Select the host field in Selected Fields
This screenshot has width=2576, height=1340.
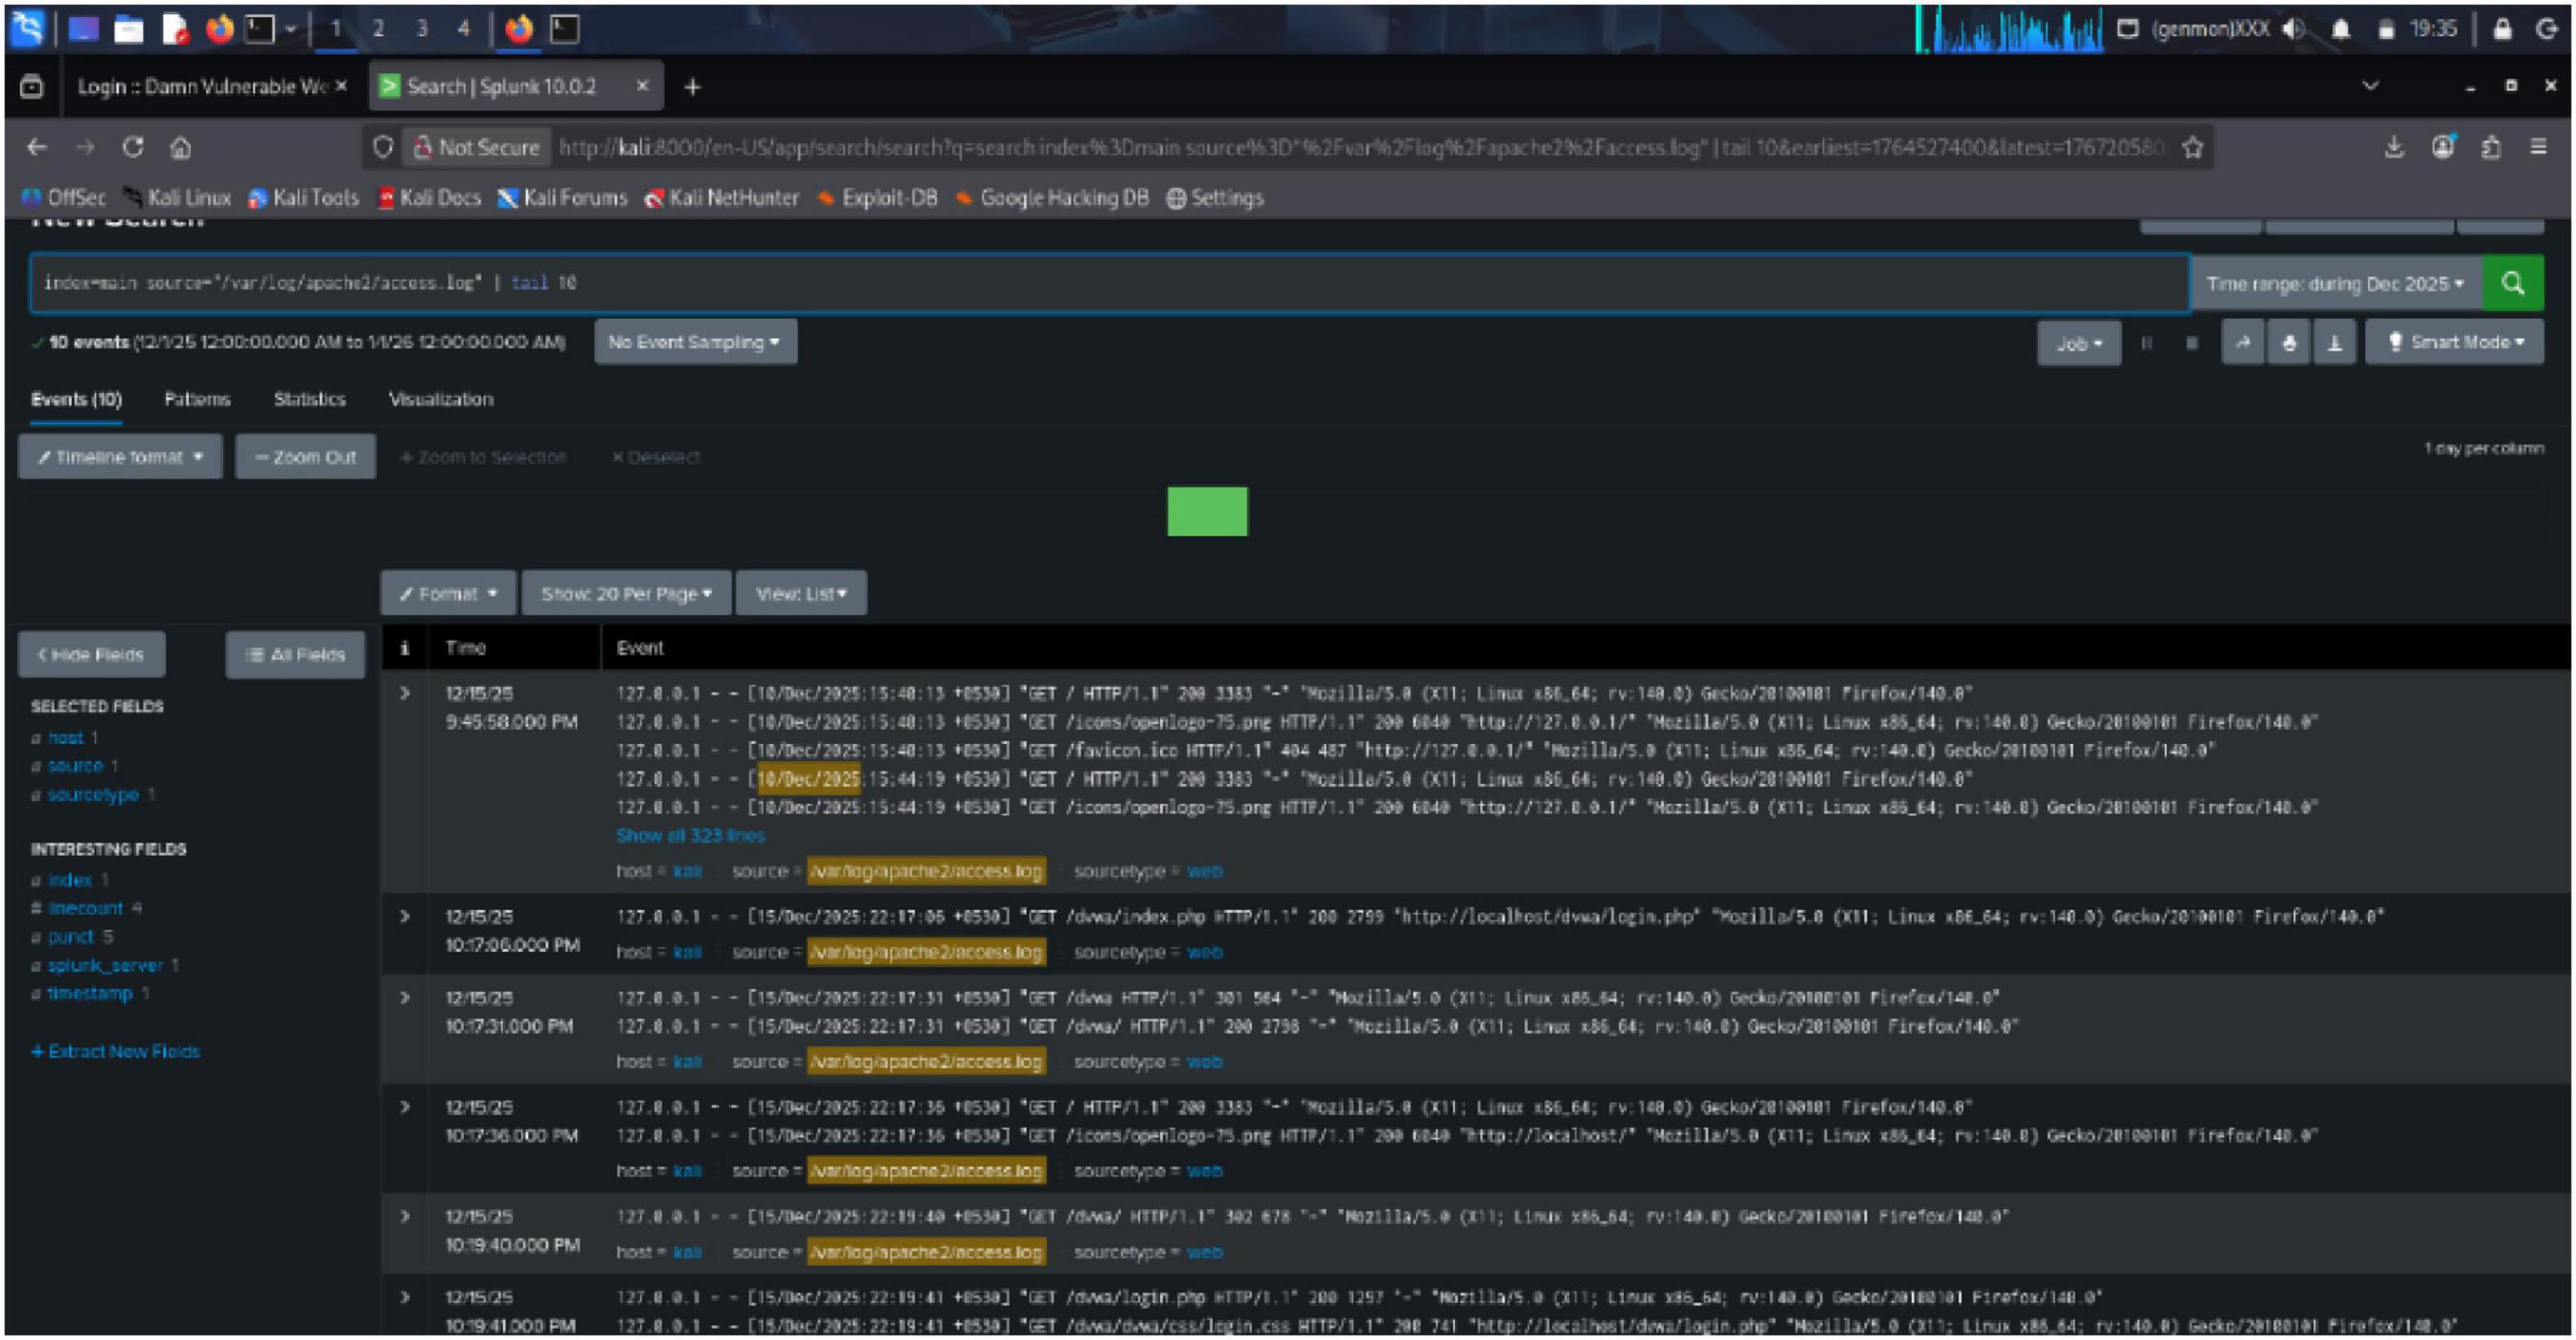click(66, 738)
